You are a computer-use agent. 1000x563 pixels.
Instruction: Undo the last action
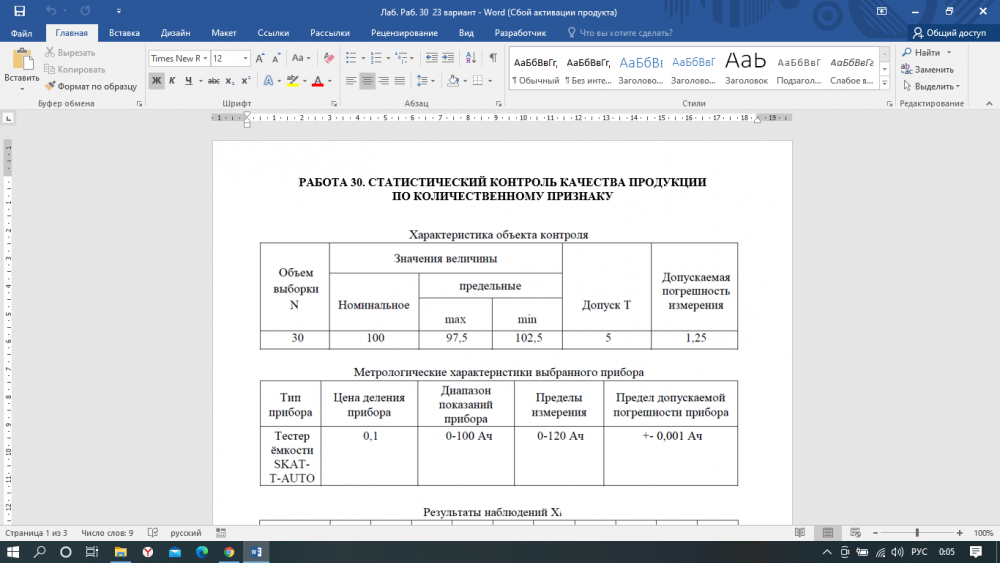click(x=51, y=11)
